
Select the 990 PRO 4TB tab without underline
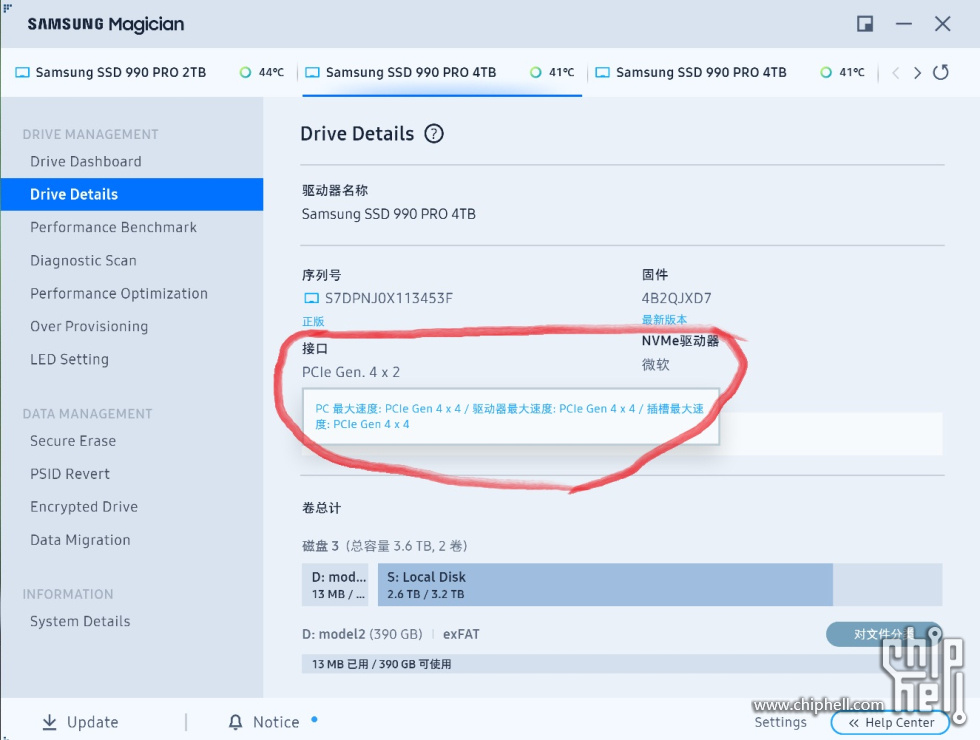click(x=732, y=72)
